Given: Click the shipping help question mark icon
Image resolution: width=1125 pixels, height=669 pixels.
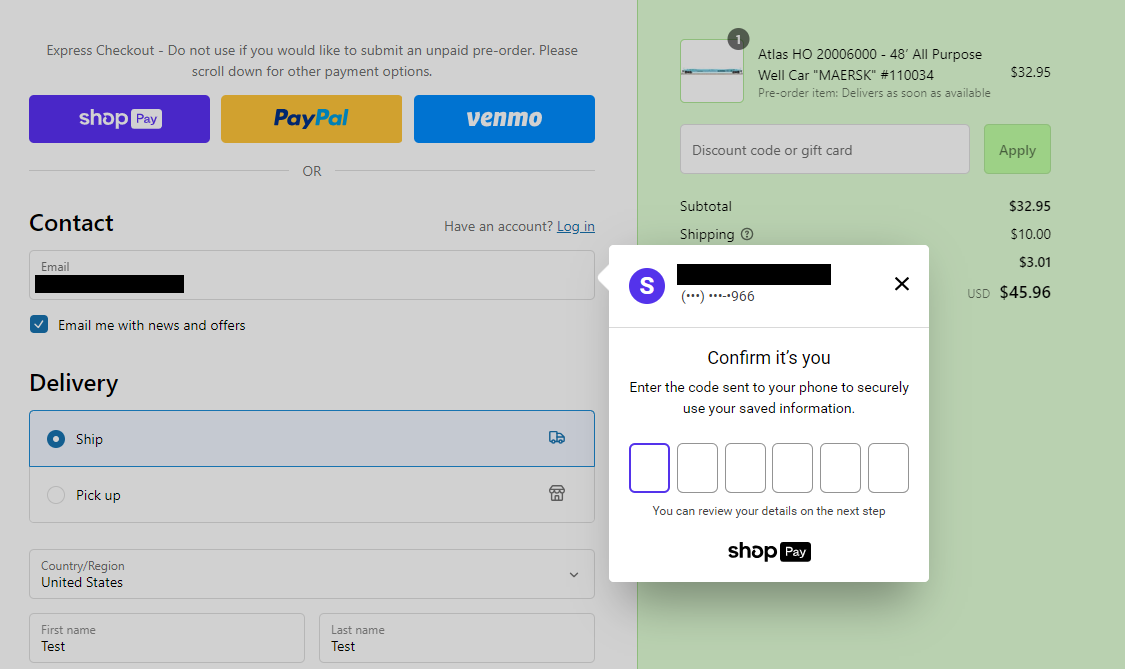Looking at the screenshot, I should (x=747, y=234).
